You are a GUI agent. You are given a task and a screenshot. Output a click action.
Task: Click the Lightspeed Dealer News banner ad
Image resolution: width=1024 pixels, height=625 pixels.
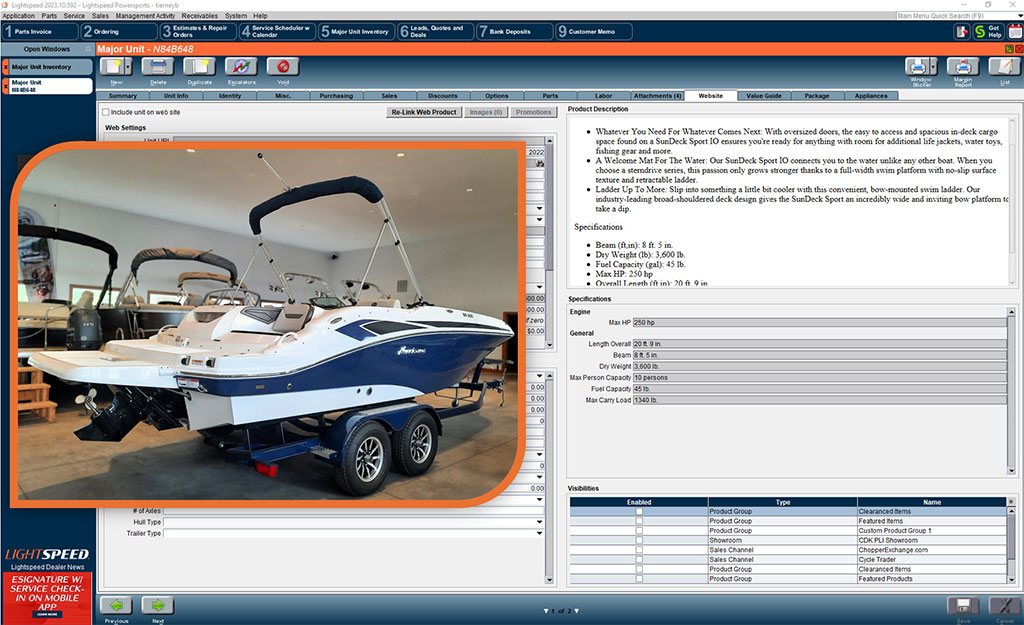[47, 598]
